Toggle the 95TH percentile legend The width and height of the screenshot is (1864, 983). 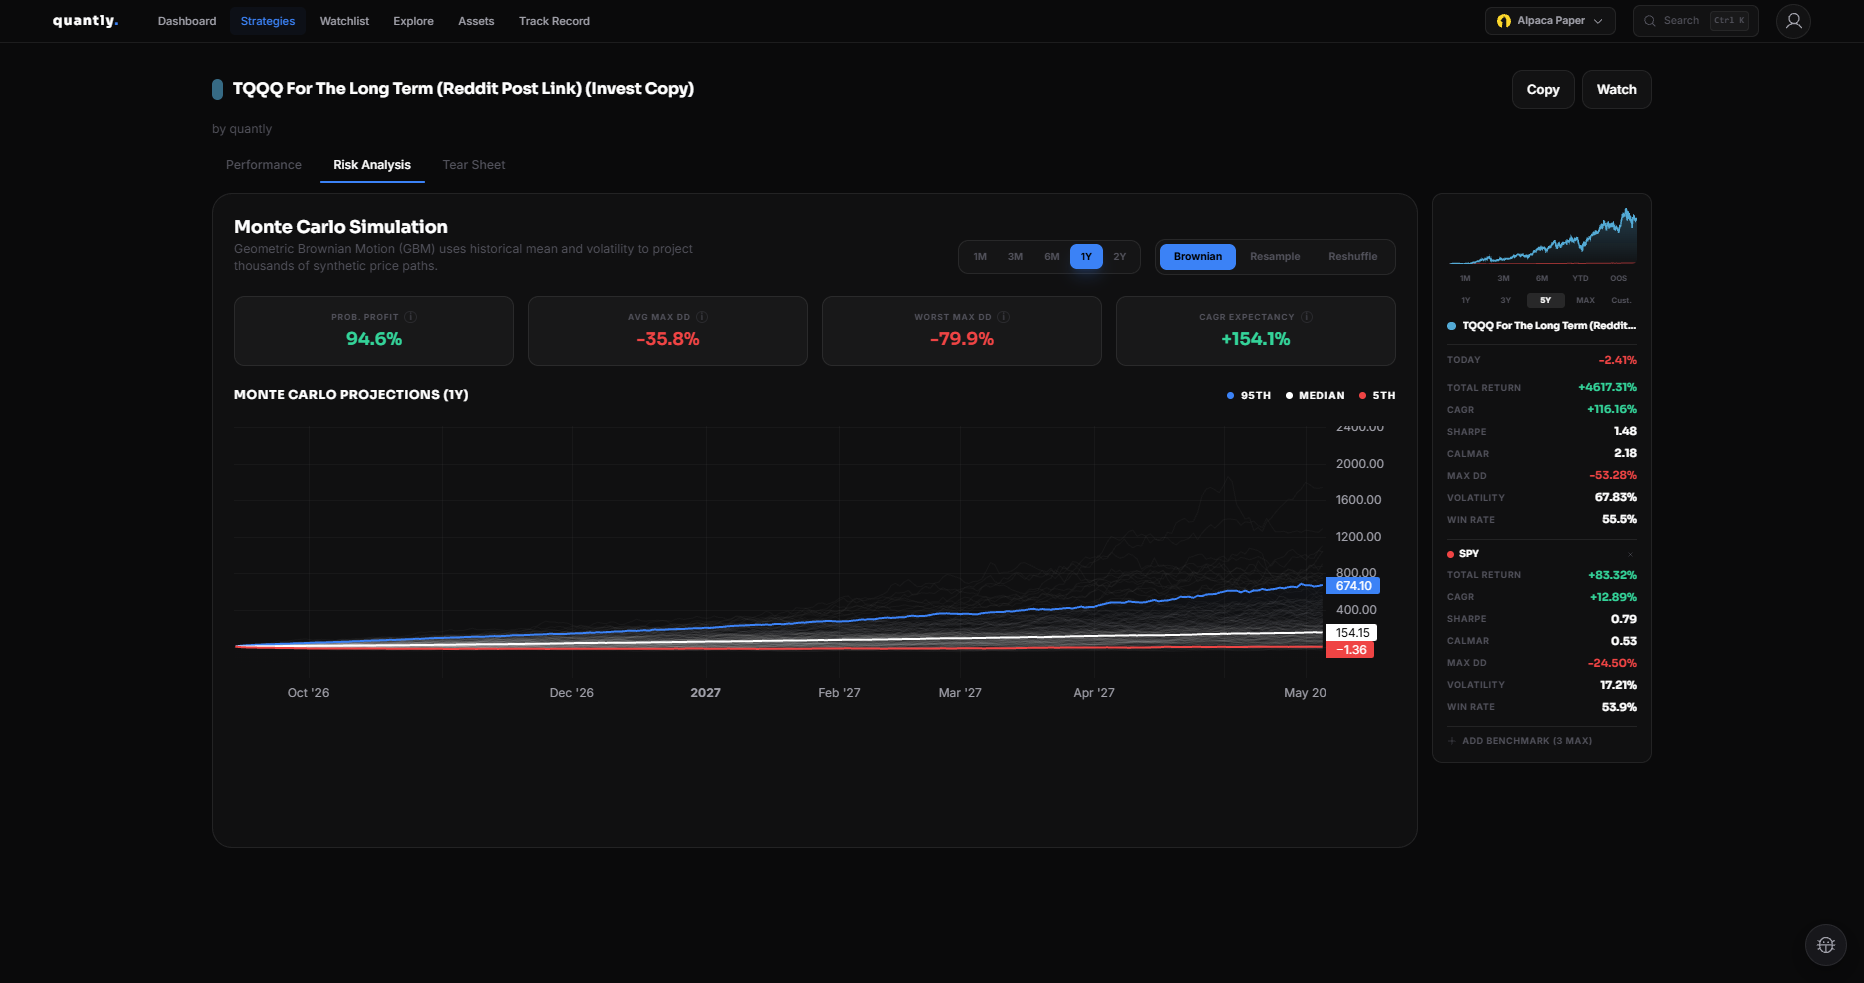pos(1249,396)
